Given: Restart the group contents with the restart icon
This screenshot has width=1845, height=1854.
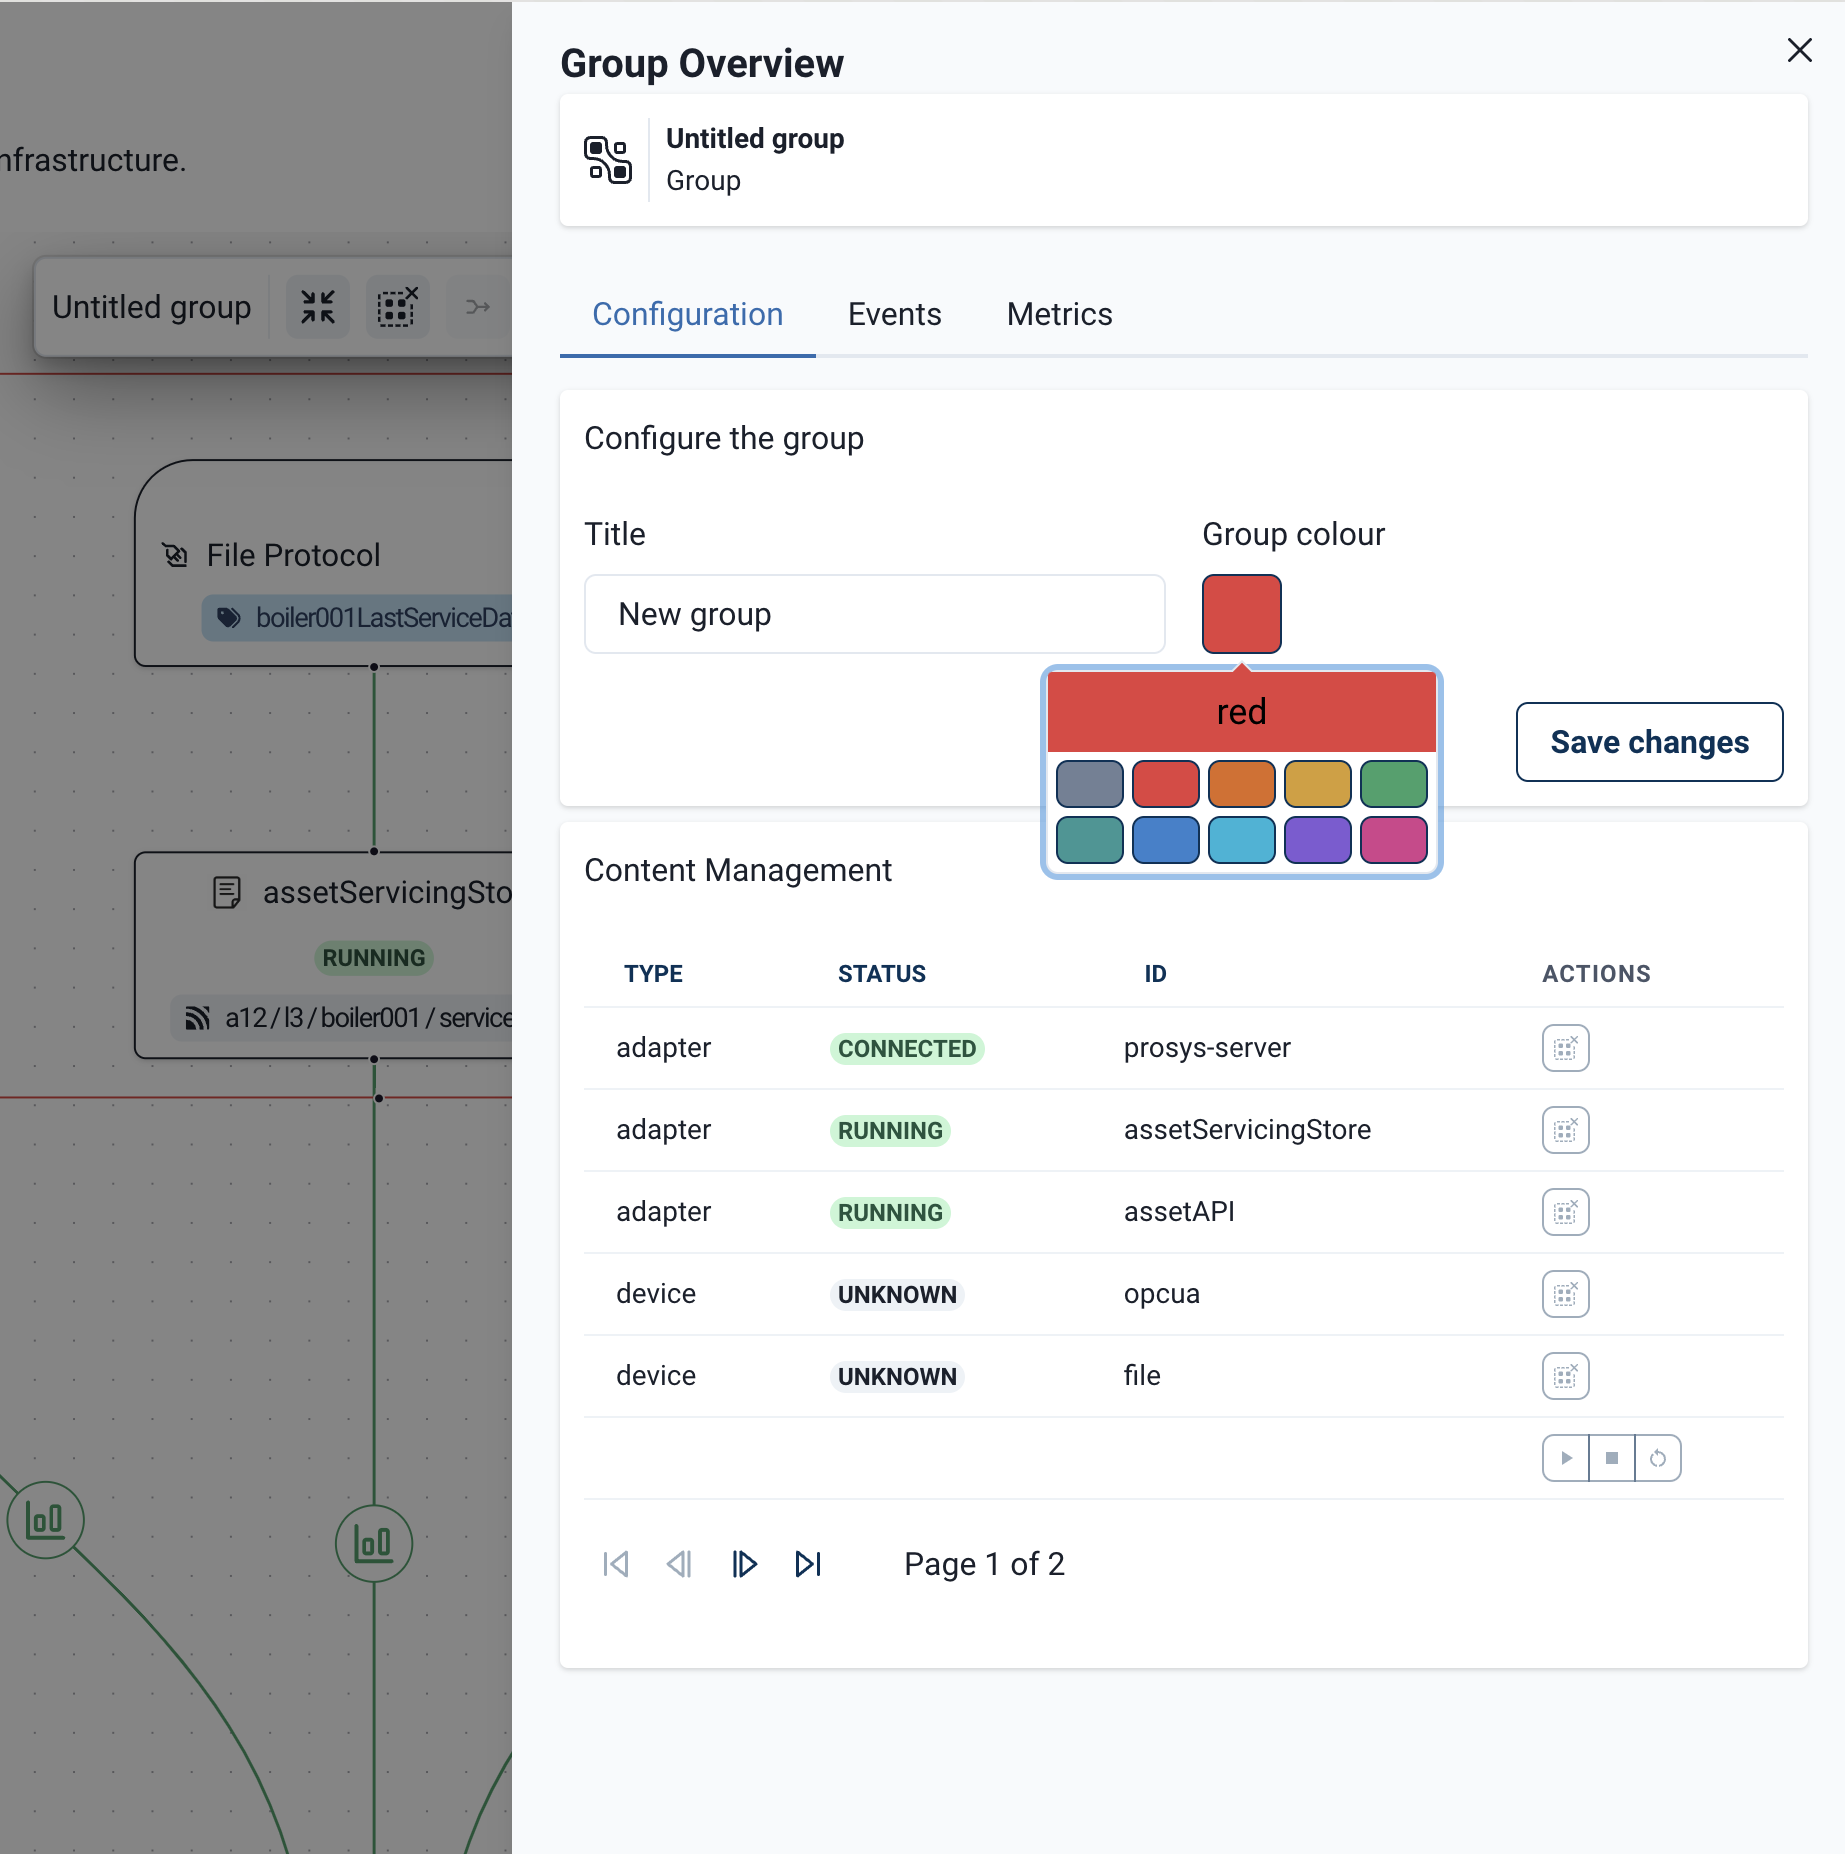Looking at the screenshot, I should [1658, 1458].
